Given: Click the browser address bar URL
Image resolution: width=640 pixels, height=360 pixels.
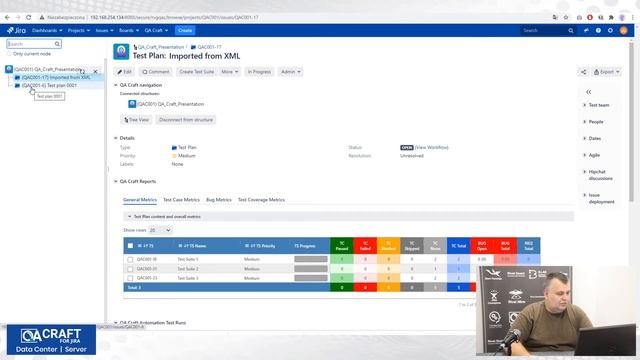Looking at the screenshot, I should pos(174,18).
